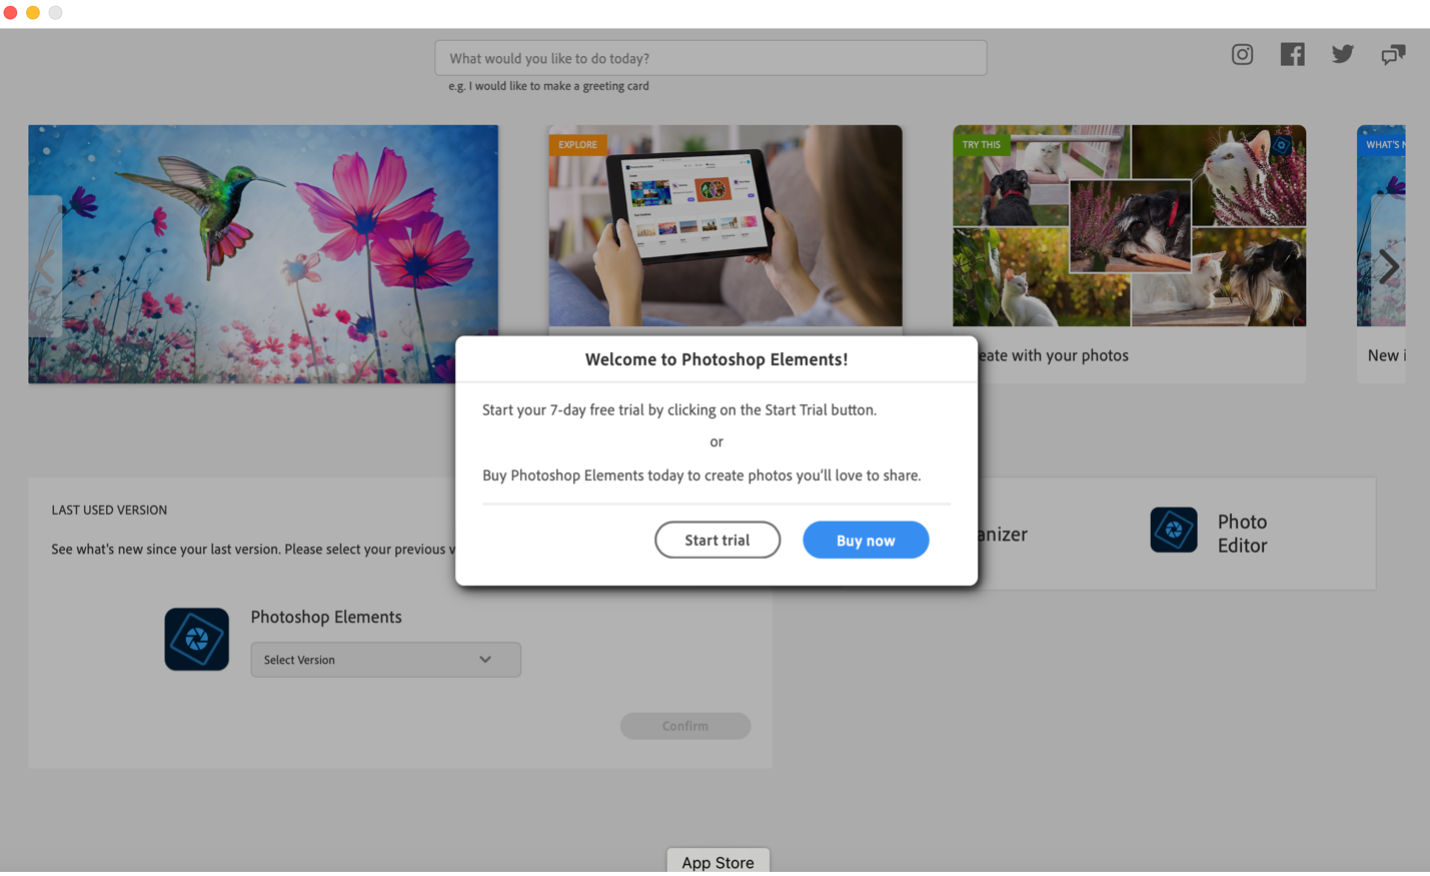The width and height of the screenshot is (1430, 876).
Task: Click the Buy now button
Action: (866, 540)
